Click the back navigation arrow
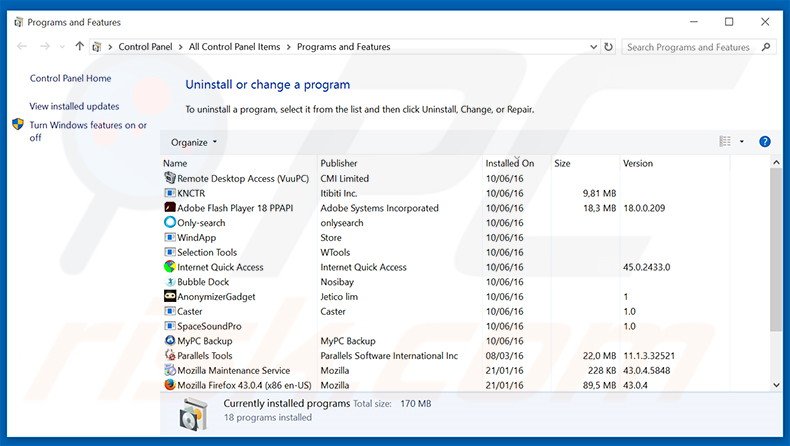 pos(22,46)
